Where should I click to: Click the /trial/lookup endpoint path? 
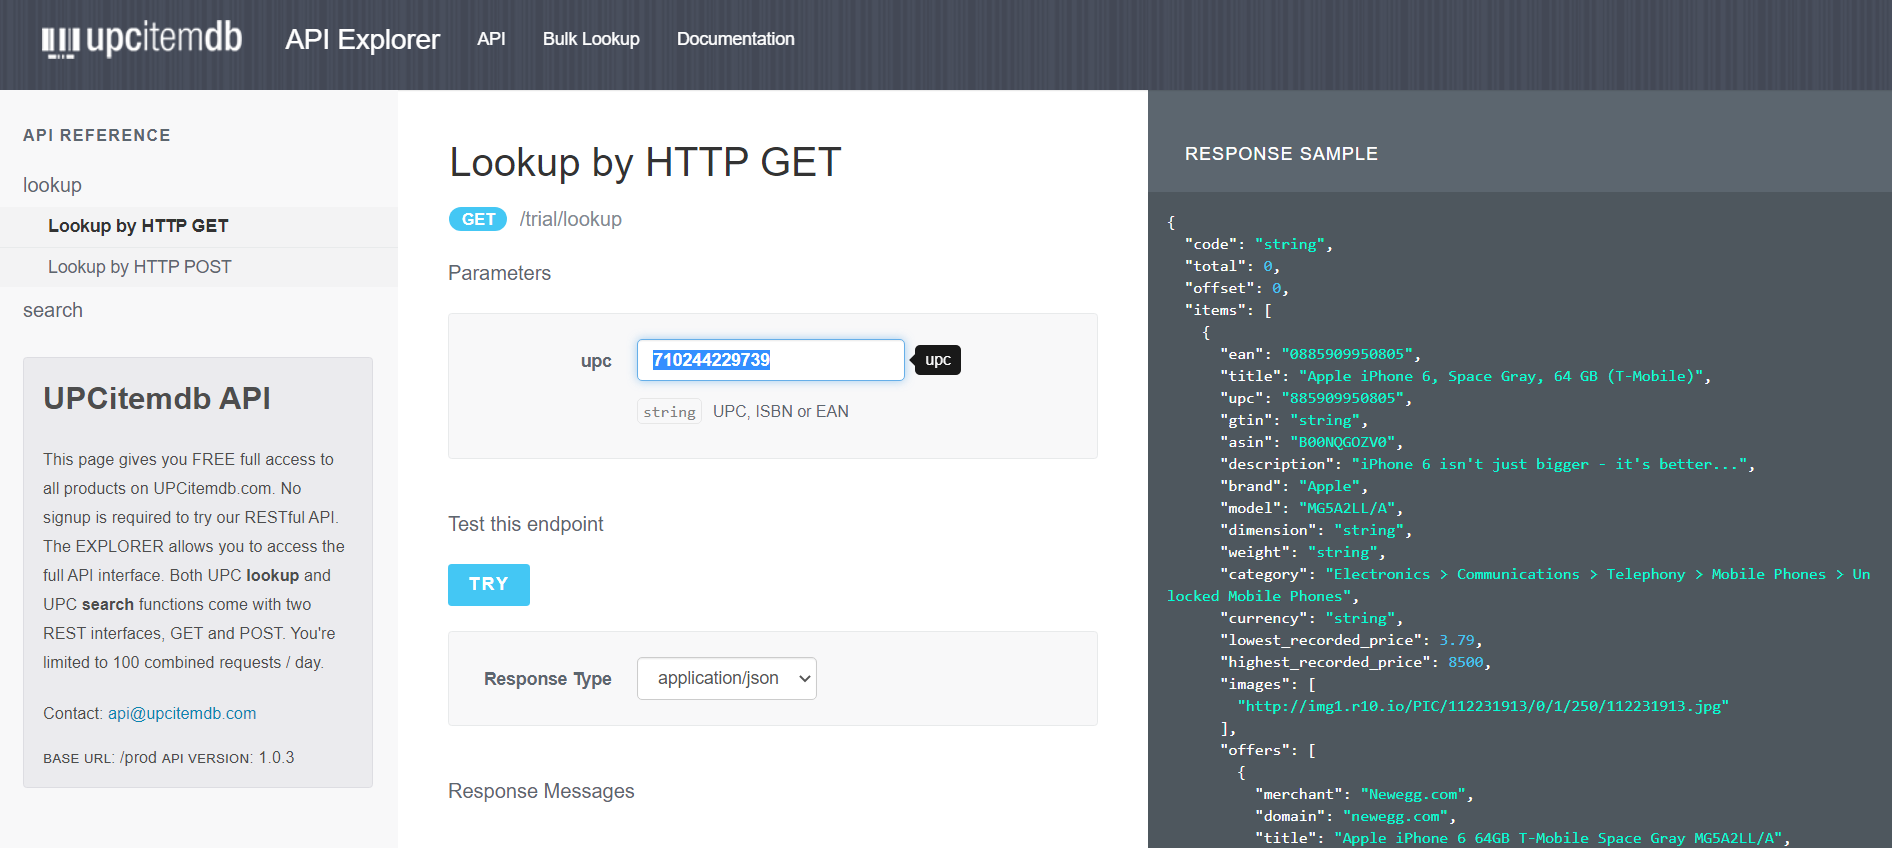pyautogui.click(x=571, y=219)
